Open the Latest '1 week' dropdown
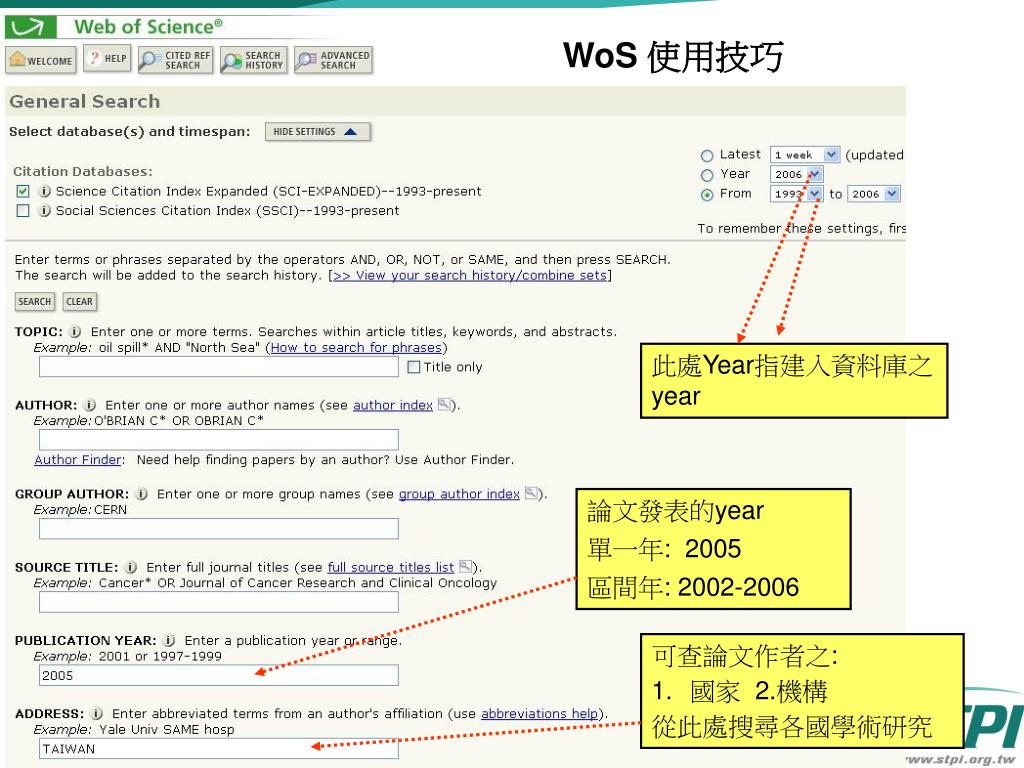The height and width of the screenshot is (768, 1024). click(x=805, y=155)
